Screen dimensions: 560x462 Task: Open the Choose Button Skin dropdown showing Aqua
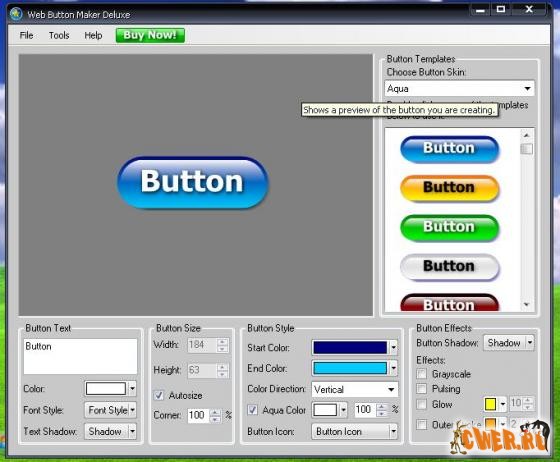(x=459, y=88)
